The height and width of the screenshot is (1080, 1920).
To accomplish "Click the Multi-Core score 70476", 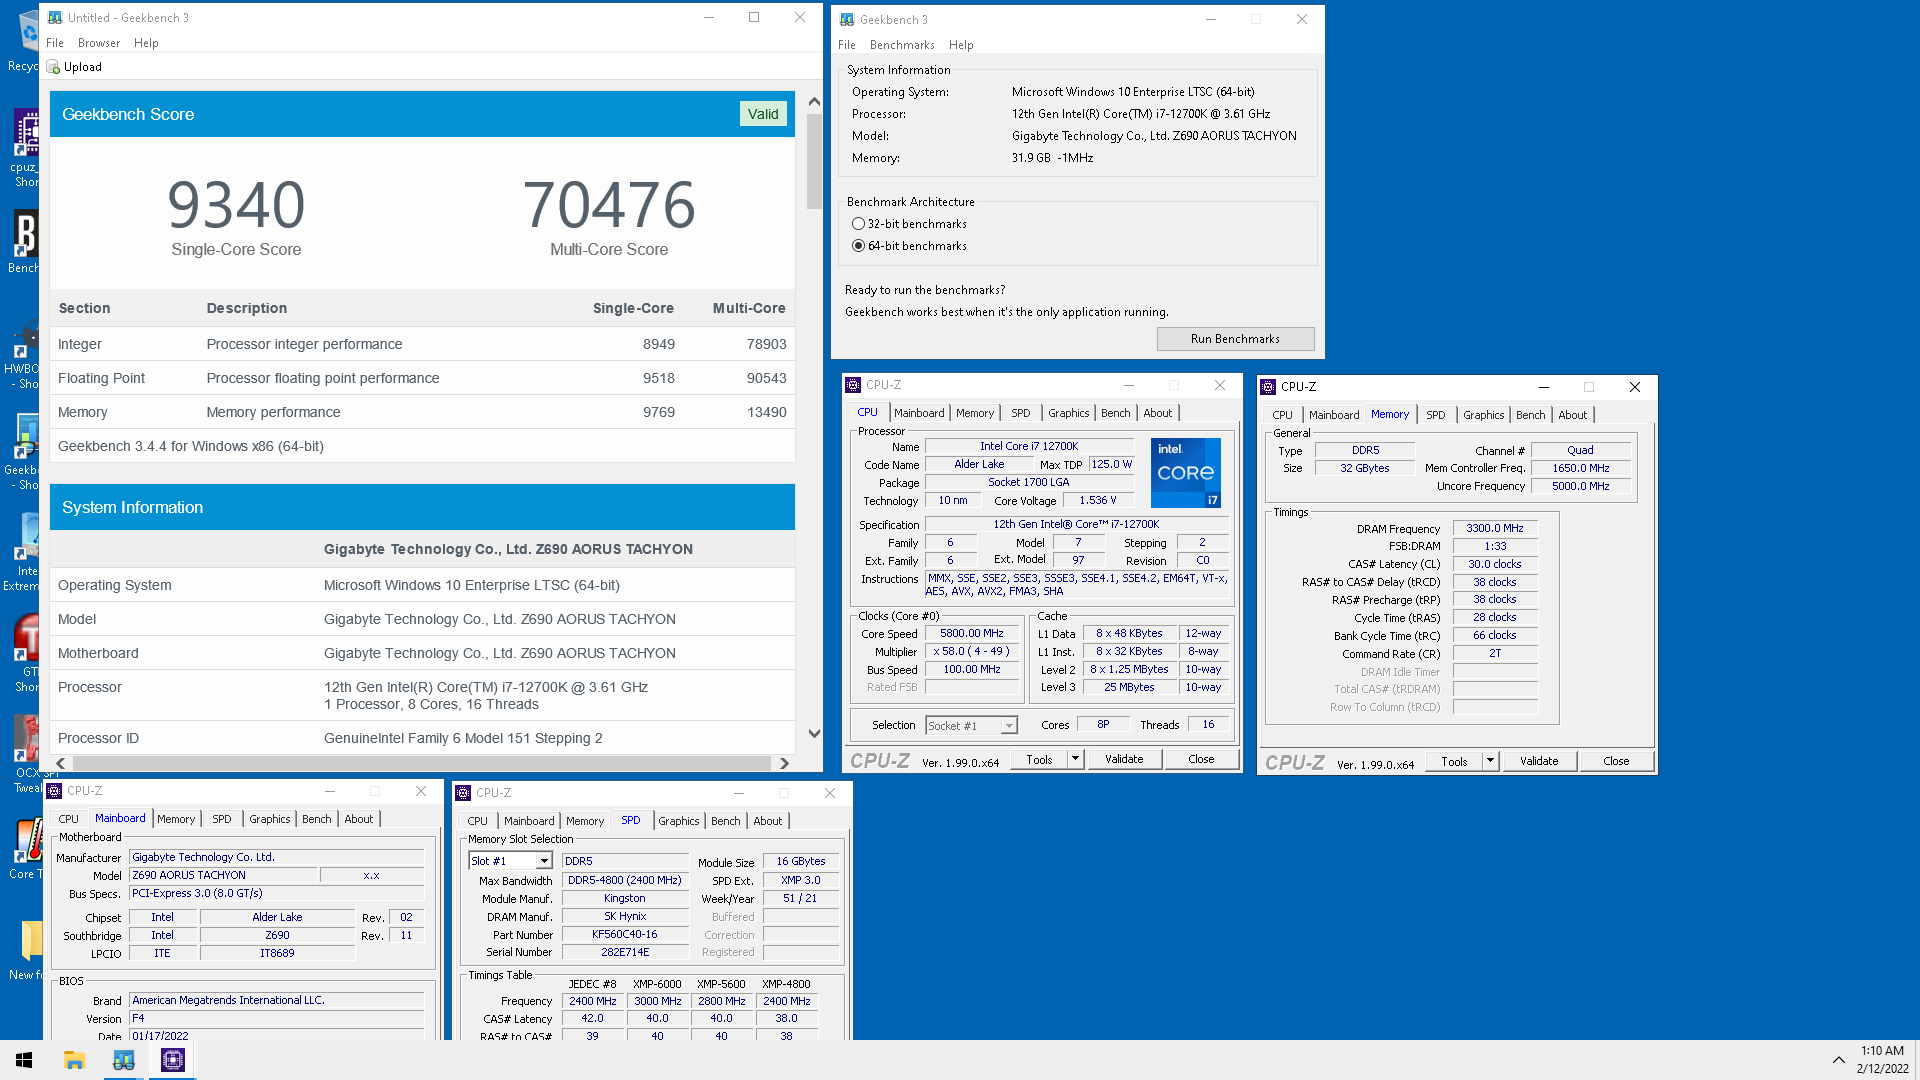I will coord(609,205).
